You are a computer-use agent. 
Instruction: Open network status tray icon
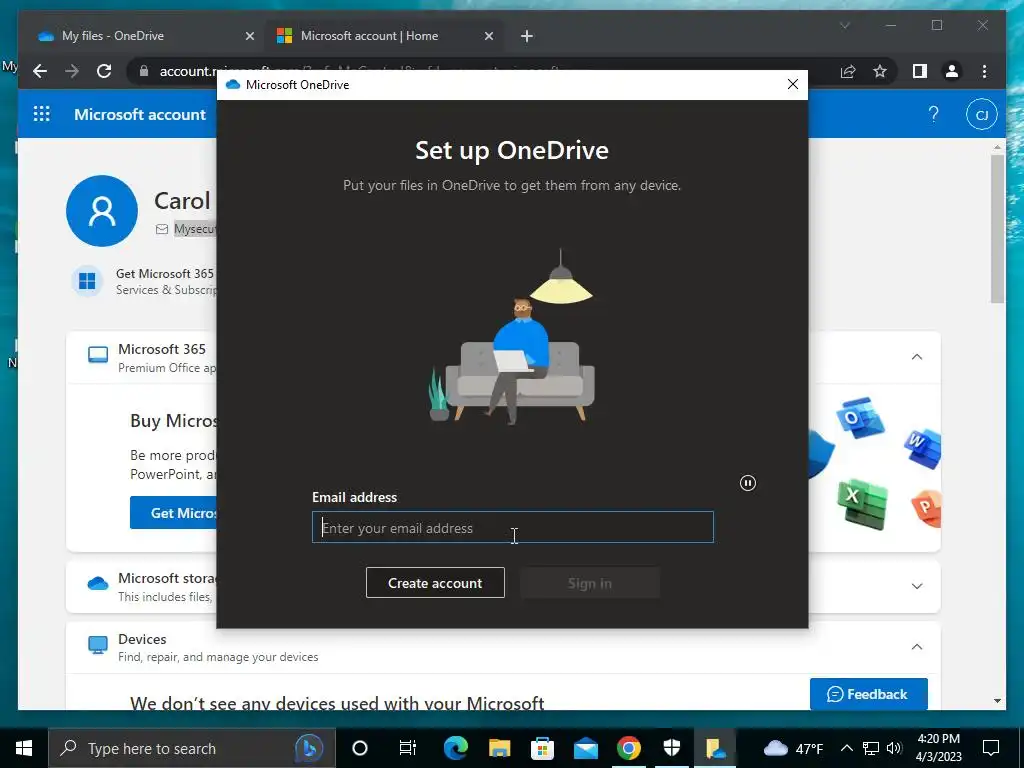click(871, 748)
